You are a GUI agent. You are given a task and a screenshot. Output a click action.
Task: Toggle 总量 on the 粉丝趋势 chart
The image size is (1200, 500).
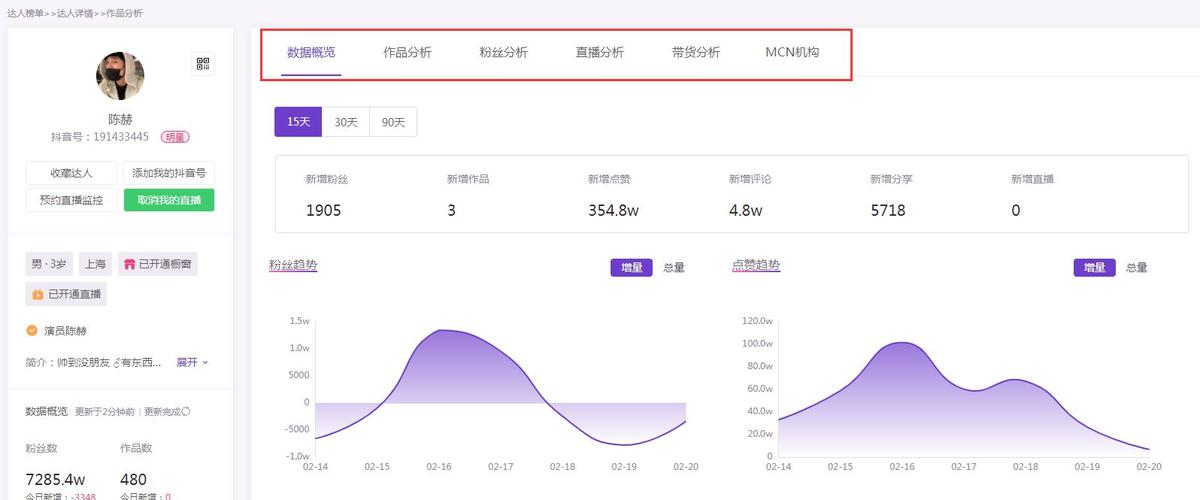tap(674, 268)
